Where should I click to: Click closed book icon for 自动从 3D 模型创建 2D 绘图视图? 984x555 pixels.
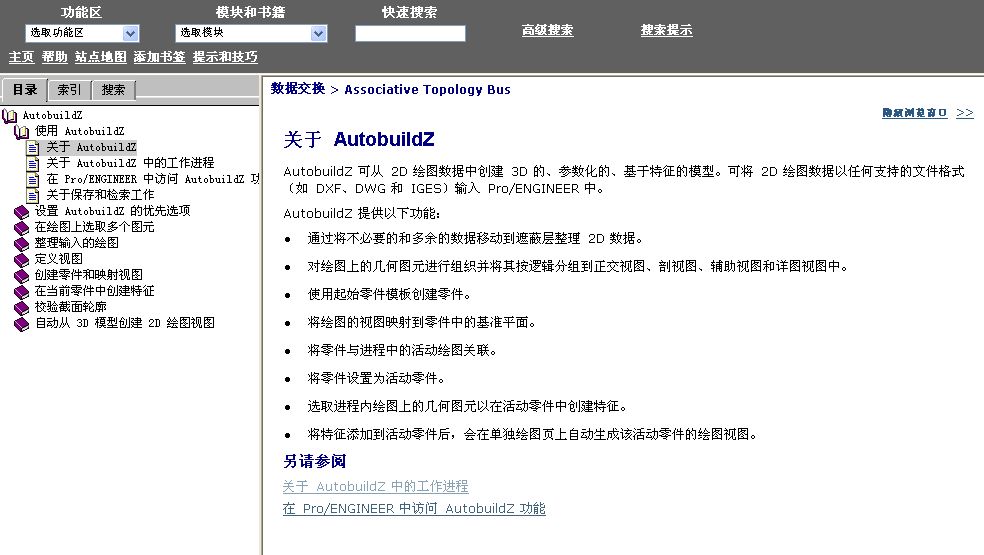(21, 324)
